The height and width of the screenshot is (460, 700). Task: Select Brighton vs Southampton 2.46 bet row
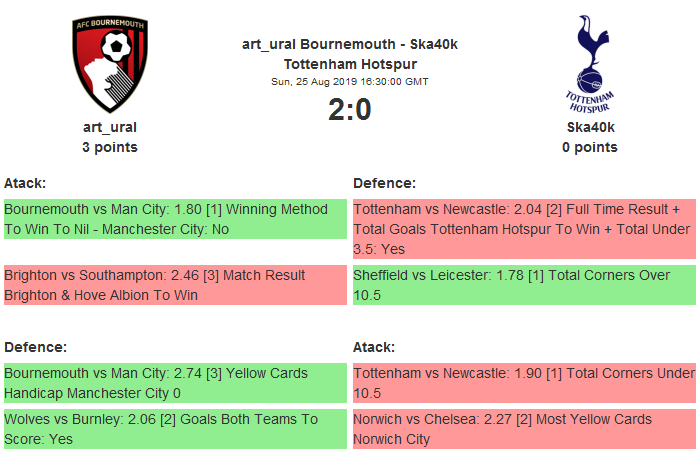(174, 284)
